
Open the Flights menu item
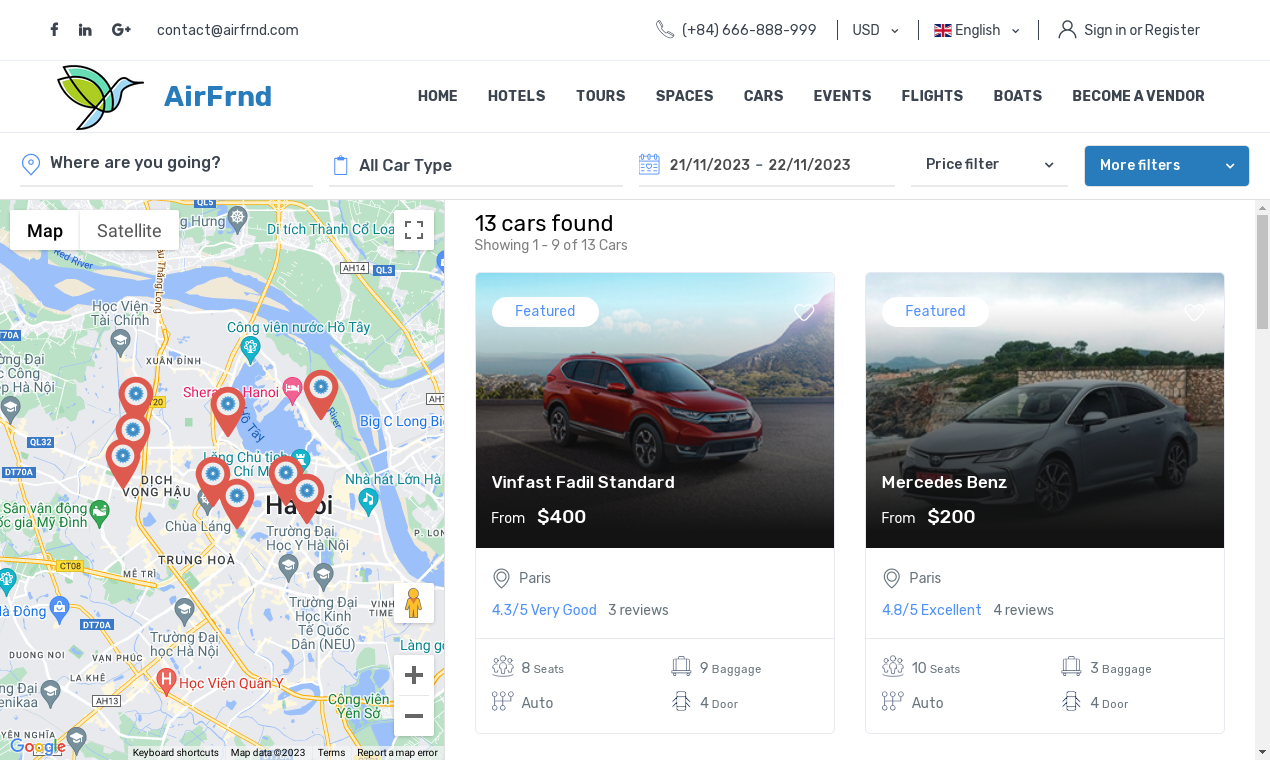(x=933, y=96)
